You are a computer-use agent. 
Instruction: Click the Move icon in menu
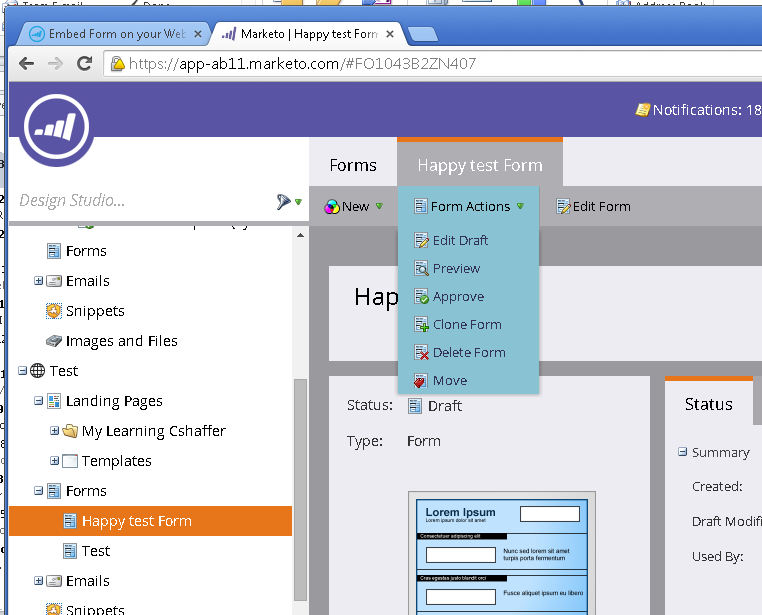[x=421, y=380]
